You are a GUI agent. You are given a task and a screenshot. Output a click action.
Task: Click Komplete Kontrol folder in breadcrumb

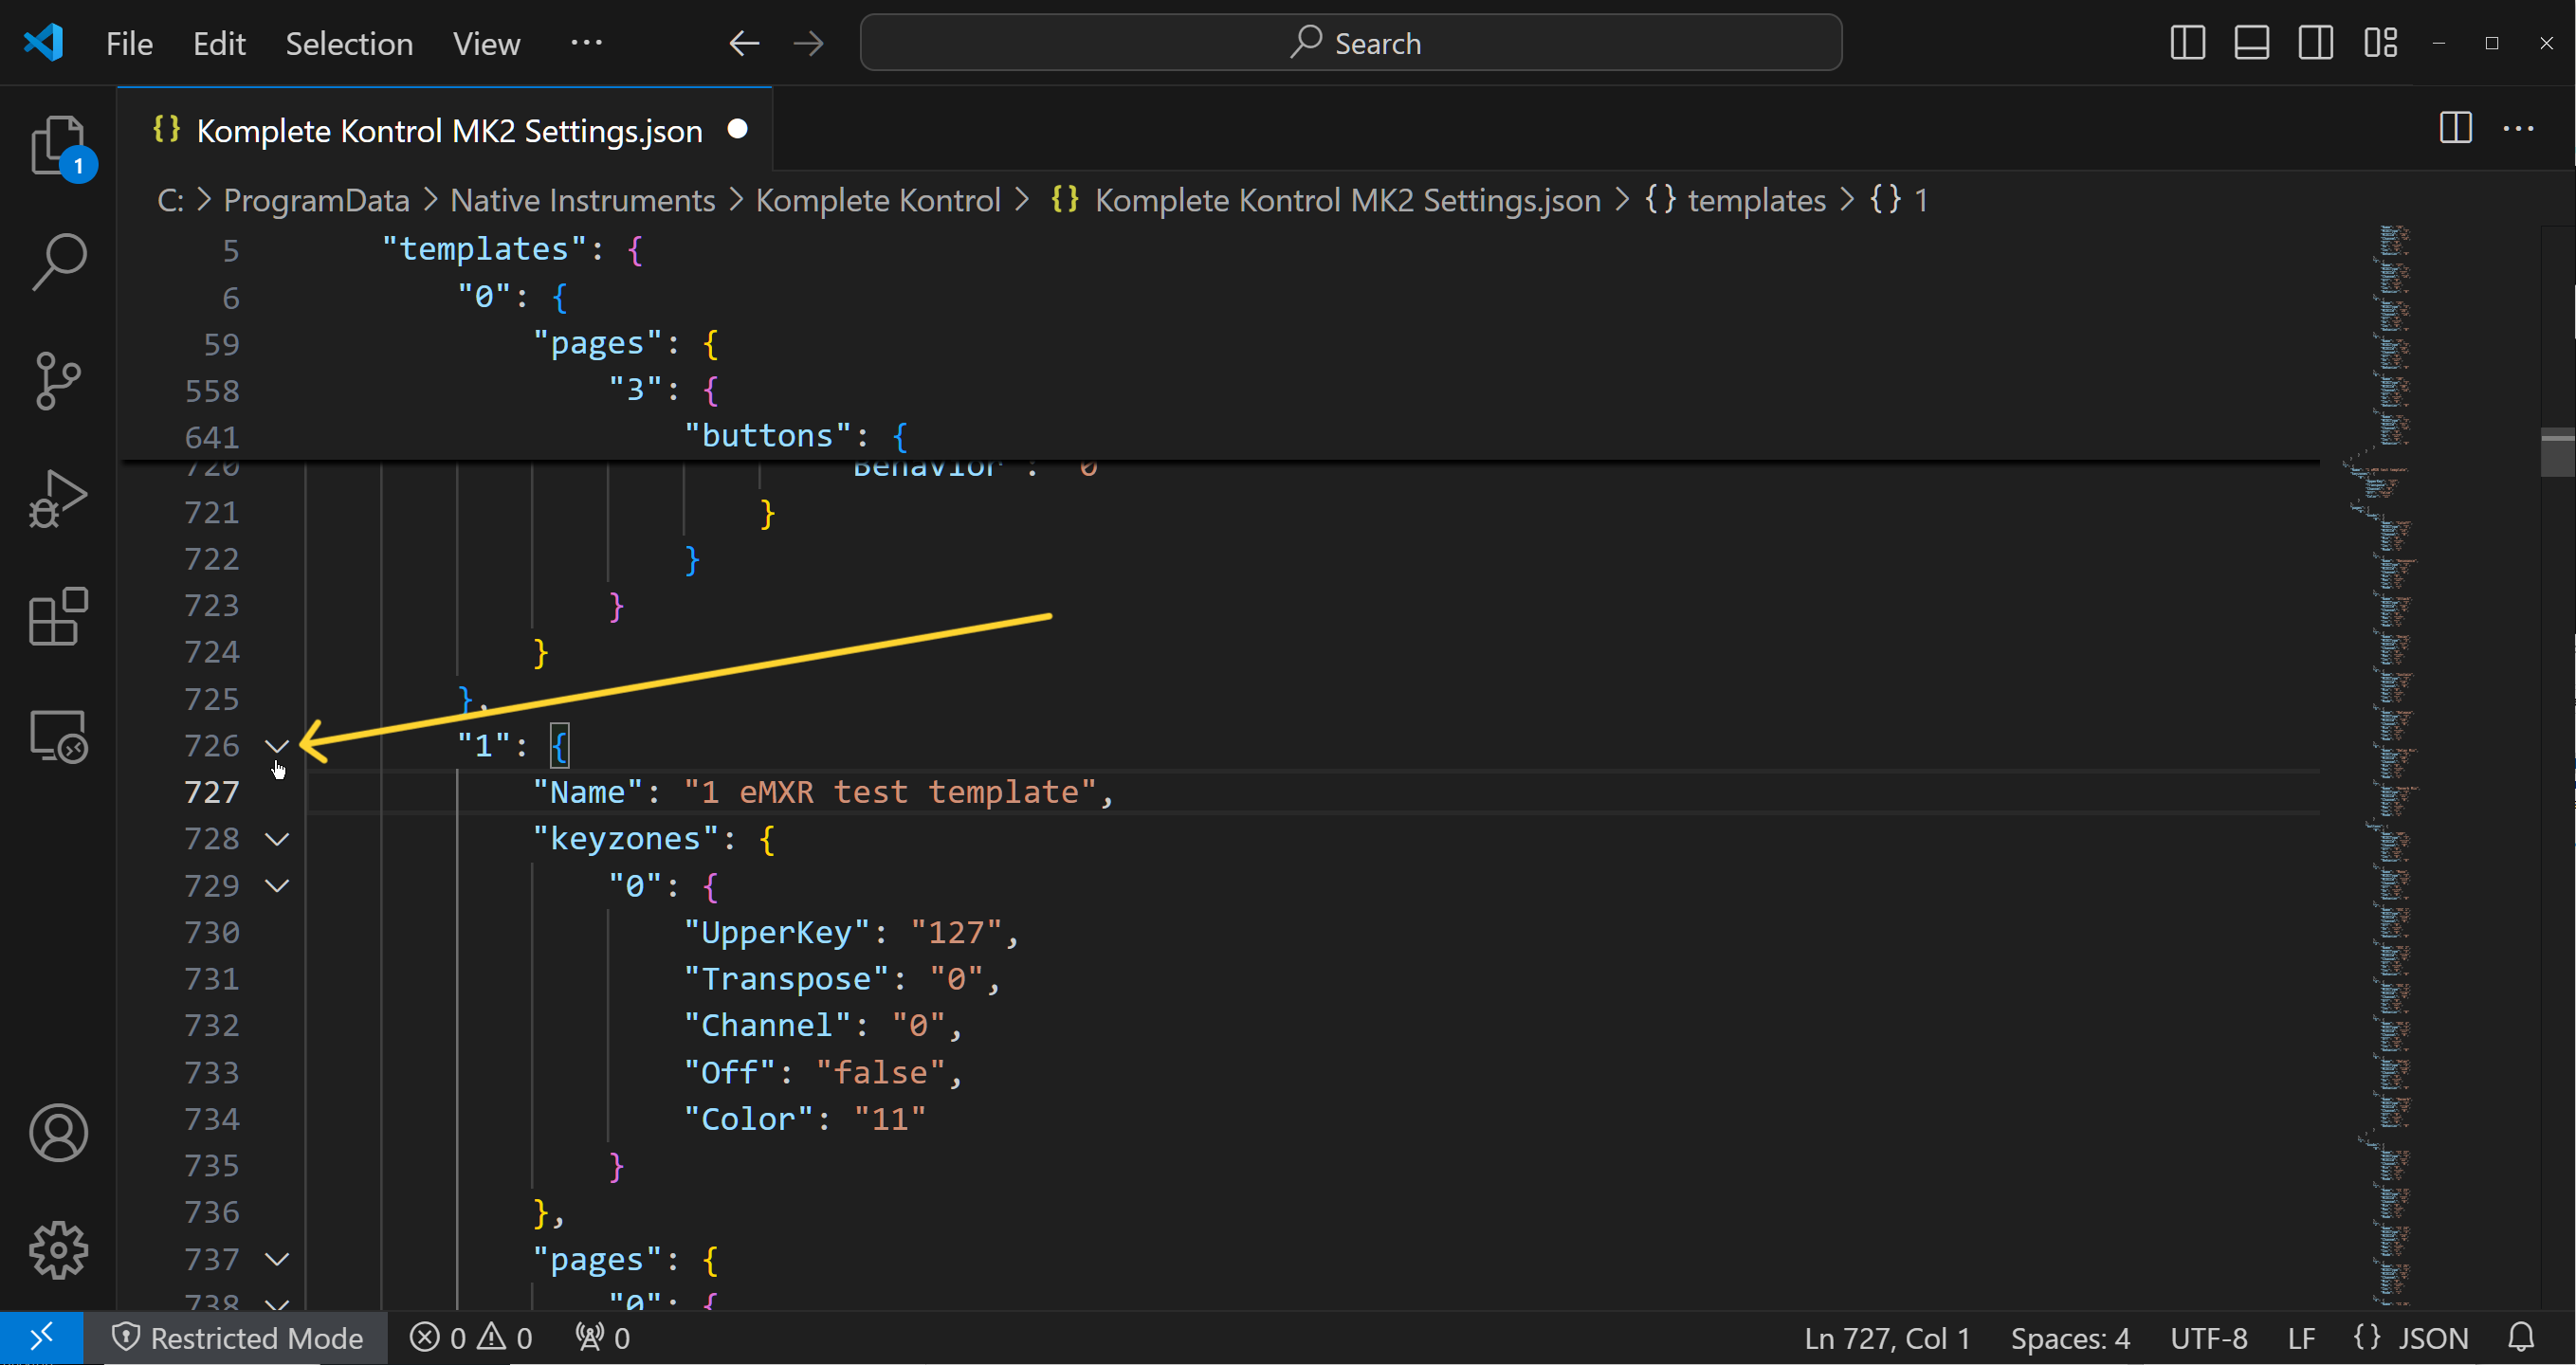(x=878, y=200)
